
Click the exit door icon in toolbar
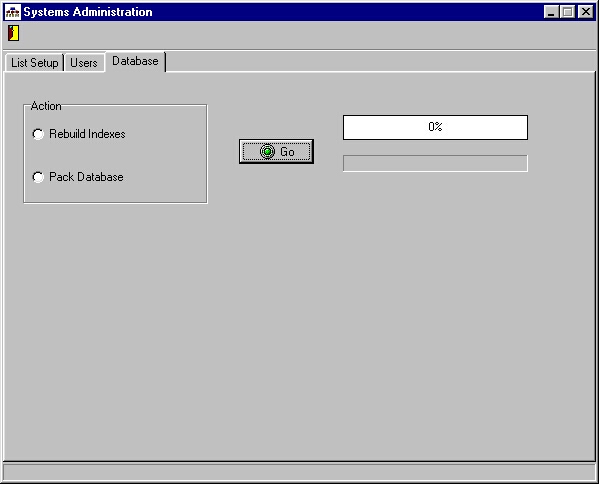pos(13,33)
